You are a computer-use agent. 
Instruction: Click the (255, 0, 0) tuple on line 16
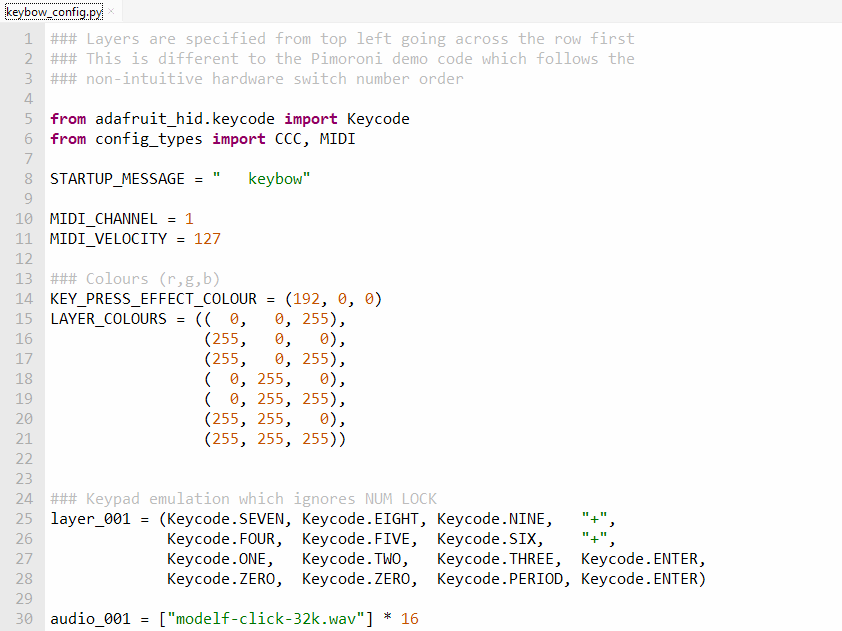(x=271, y=339)
